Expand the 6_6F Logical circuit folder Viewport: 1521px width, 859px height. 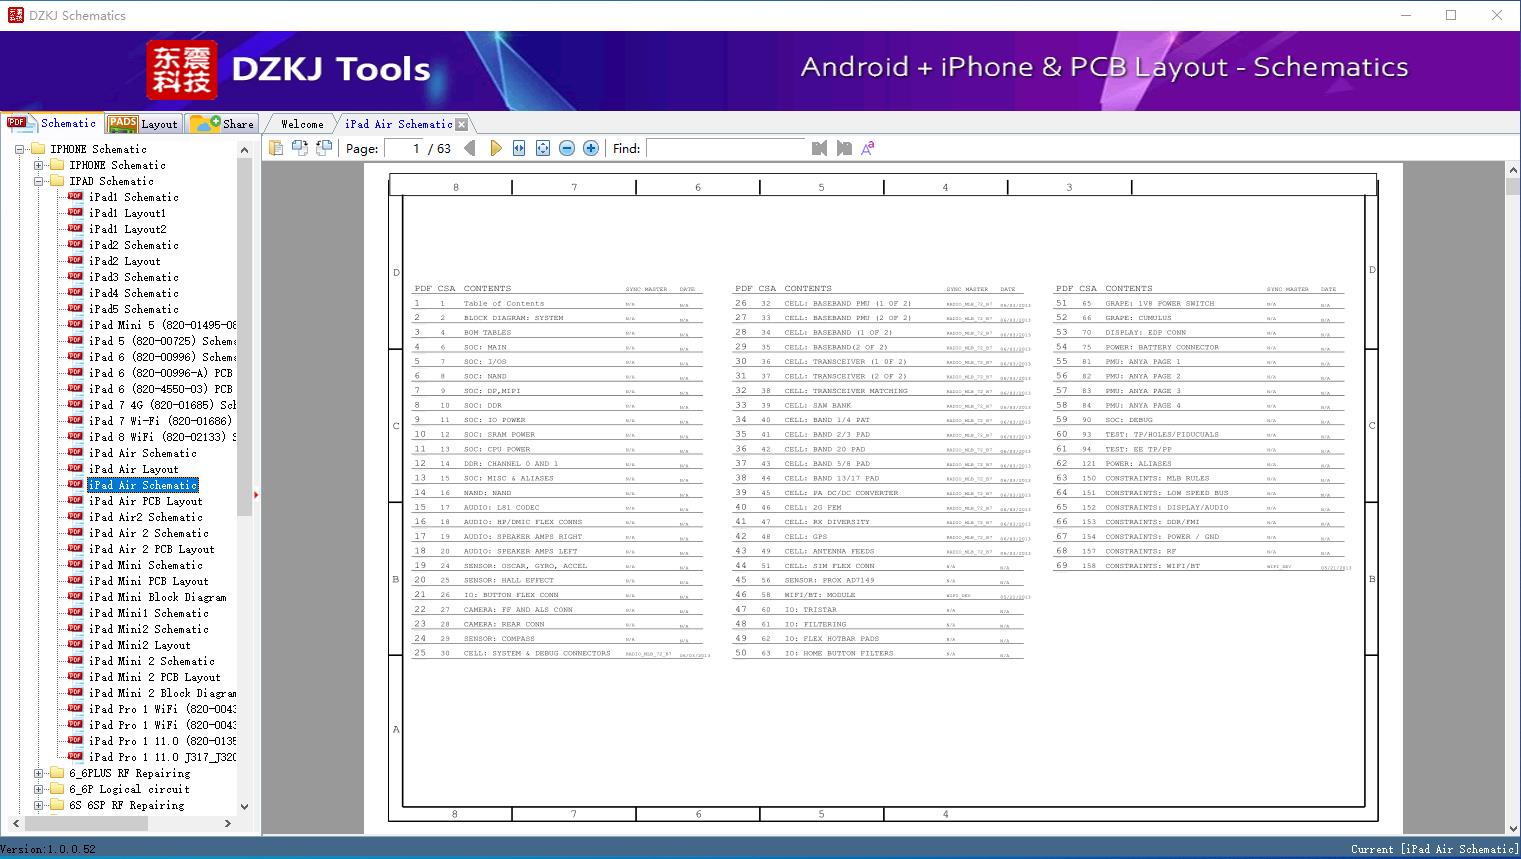coord(38,789)
